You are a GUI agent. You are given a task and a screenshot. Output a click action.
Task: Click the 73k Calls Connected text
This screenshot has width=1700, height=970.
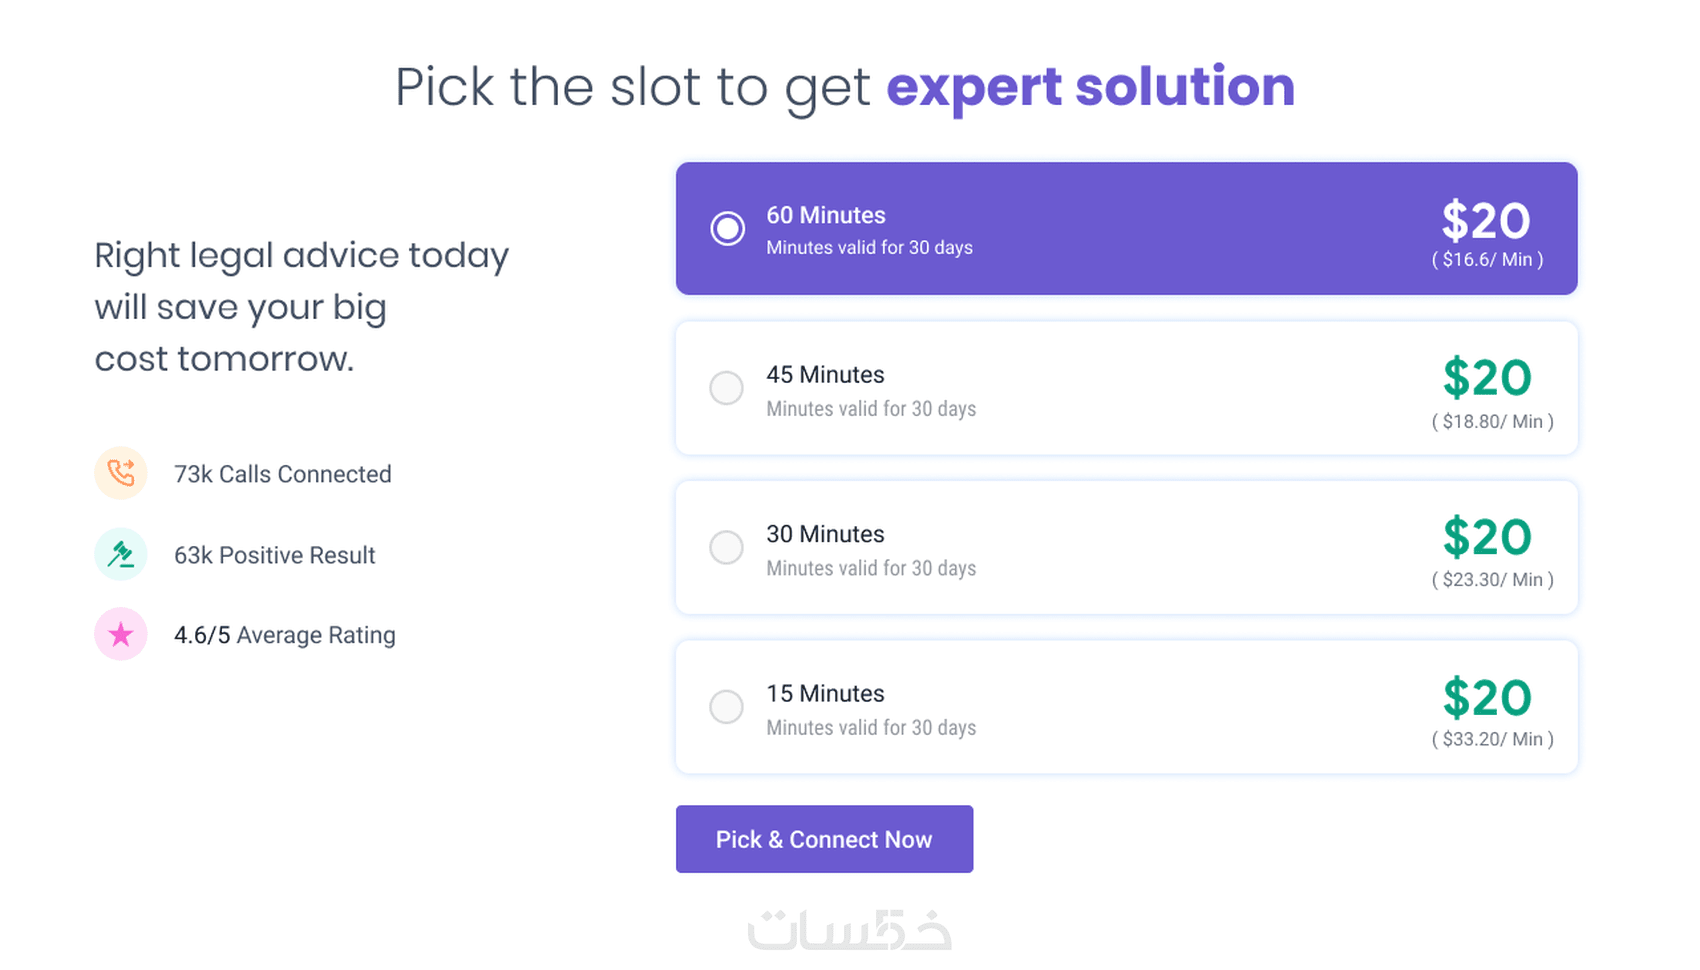tap(283, 474)
